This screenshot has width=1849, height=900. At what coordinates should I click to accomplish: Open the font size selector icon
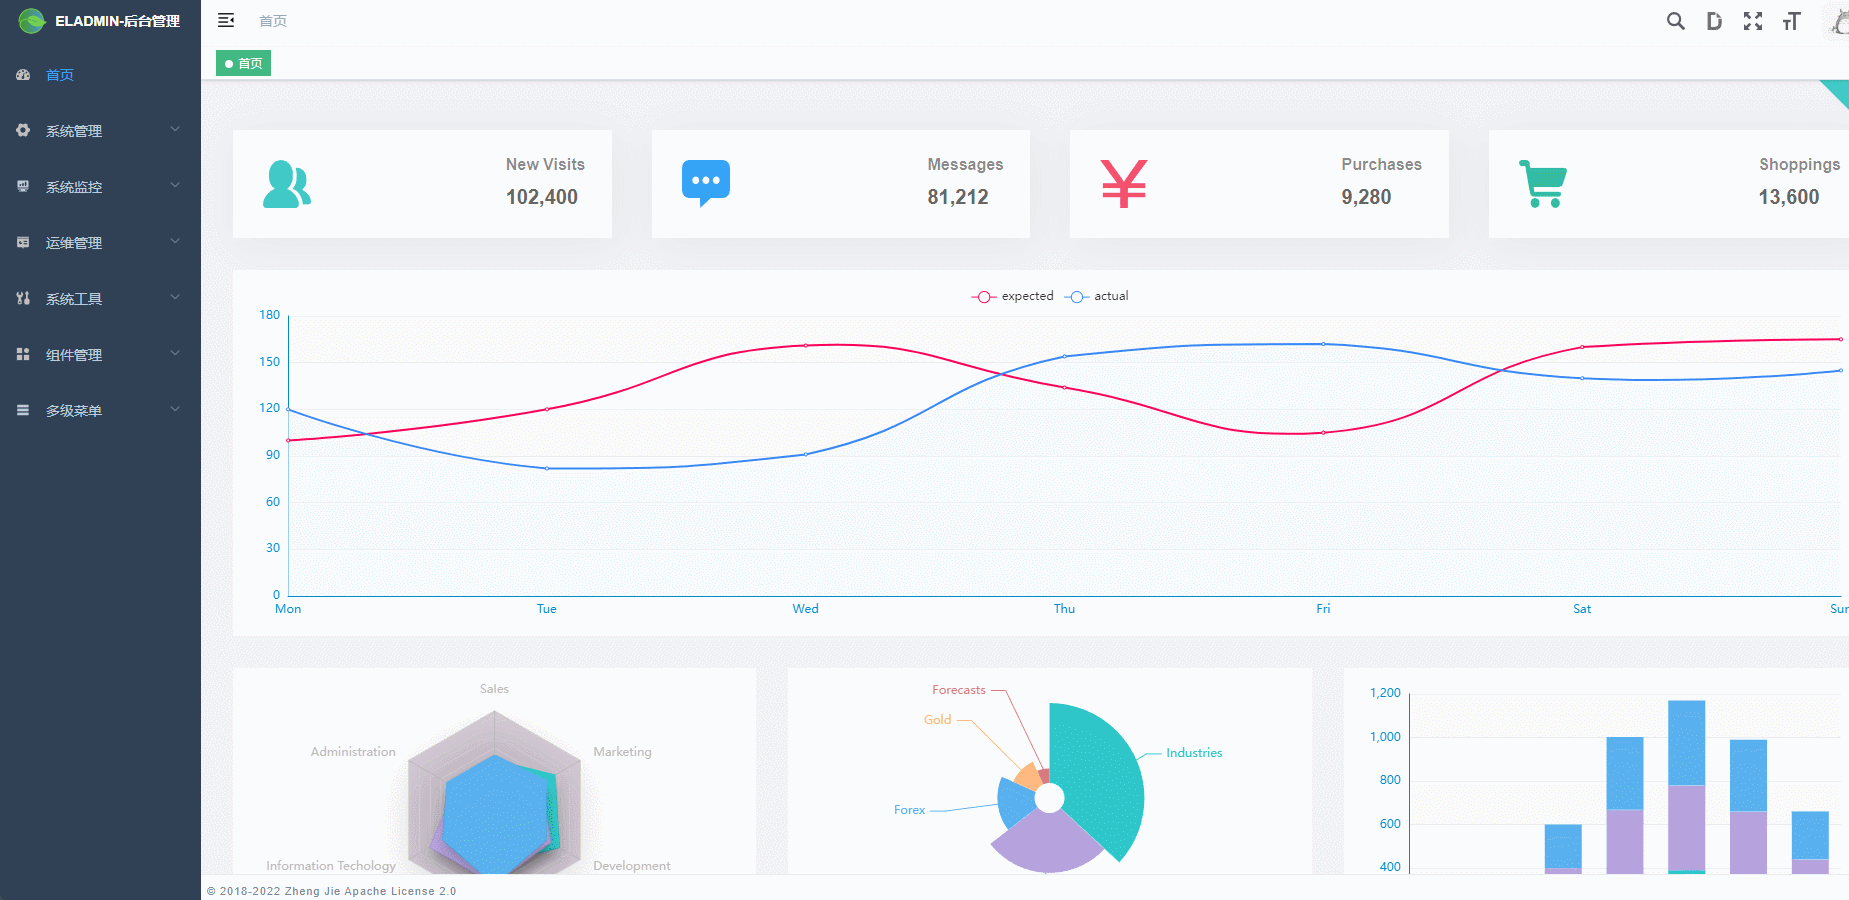pyautogui.click(x=1791, y=21)
